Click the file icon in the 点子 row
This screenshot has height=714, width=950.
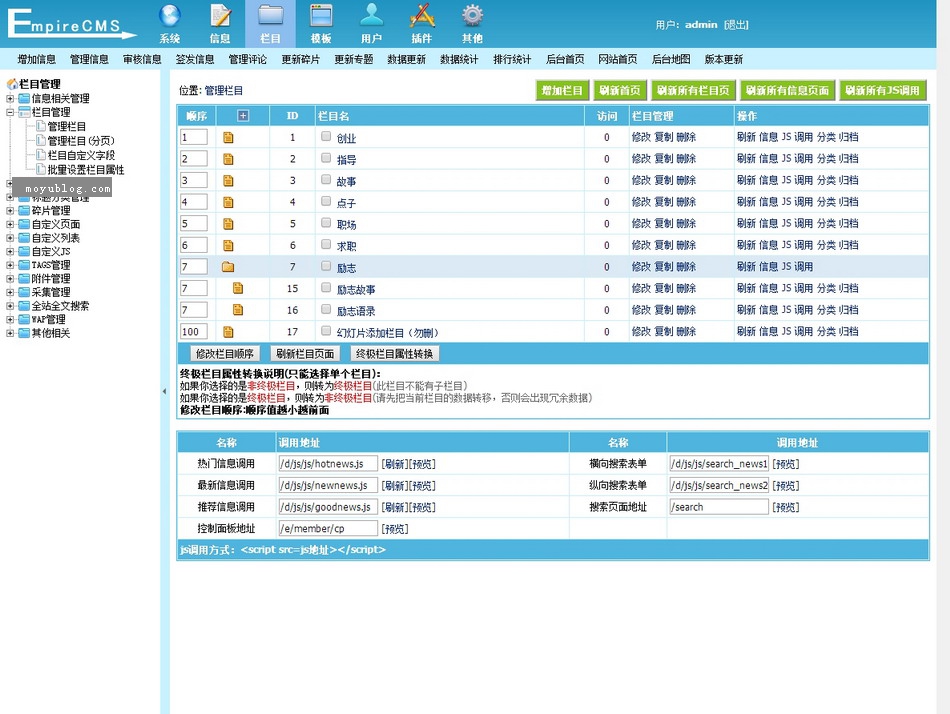click(228, 202)
